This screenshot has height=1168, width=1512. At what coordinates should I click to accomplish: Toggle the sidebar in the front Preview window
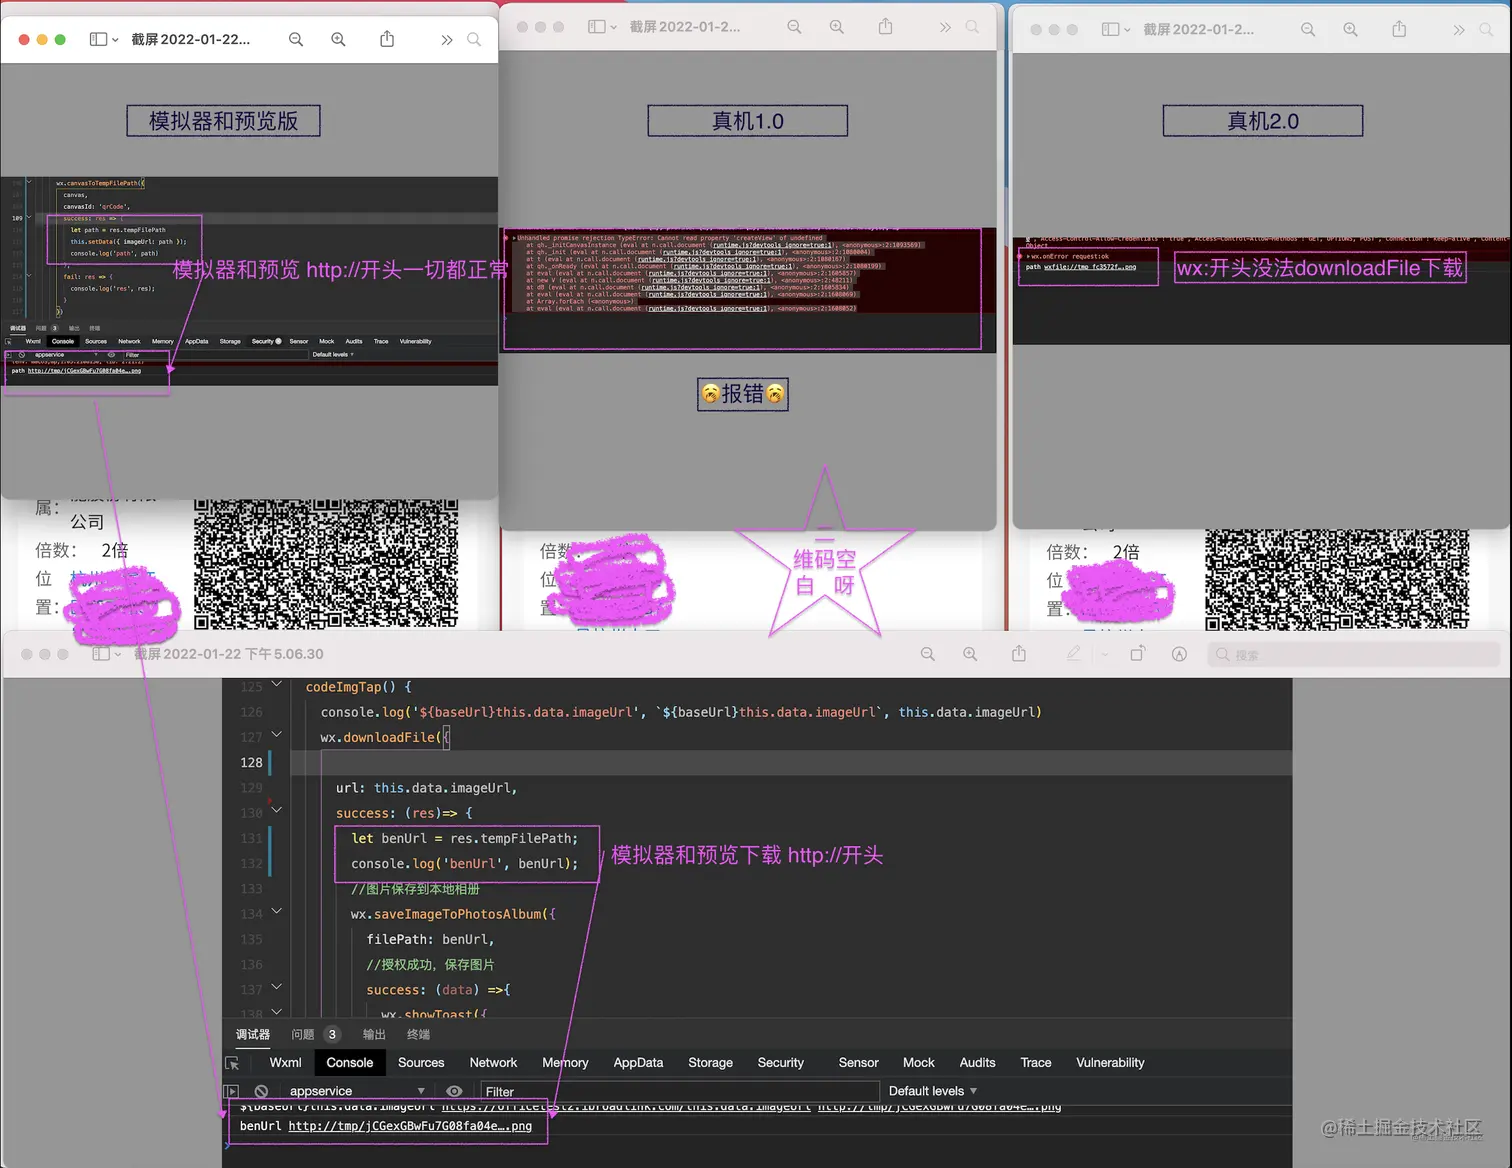98,39
